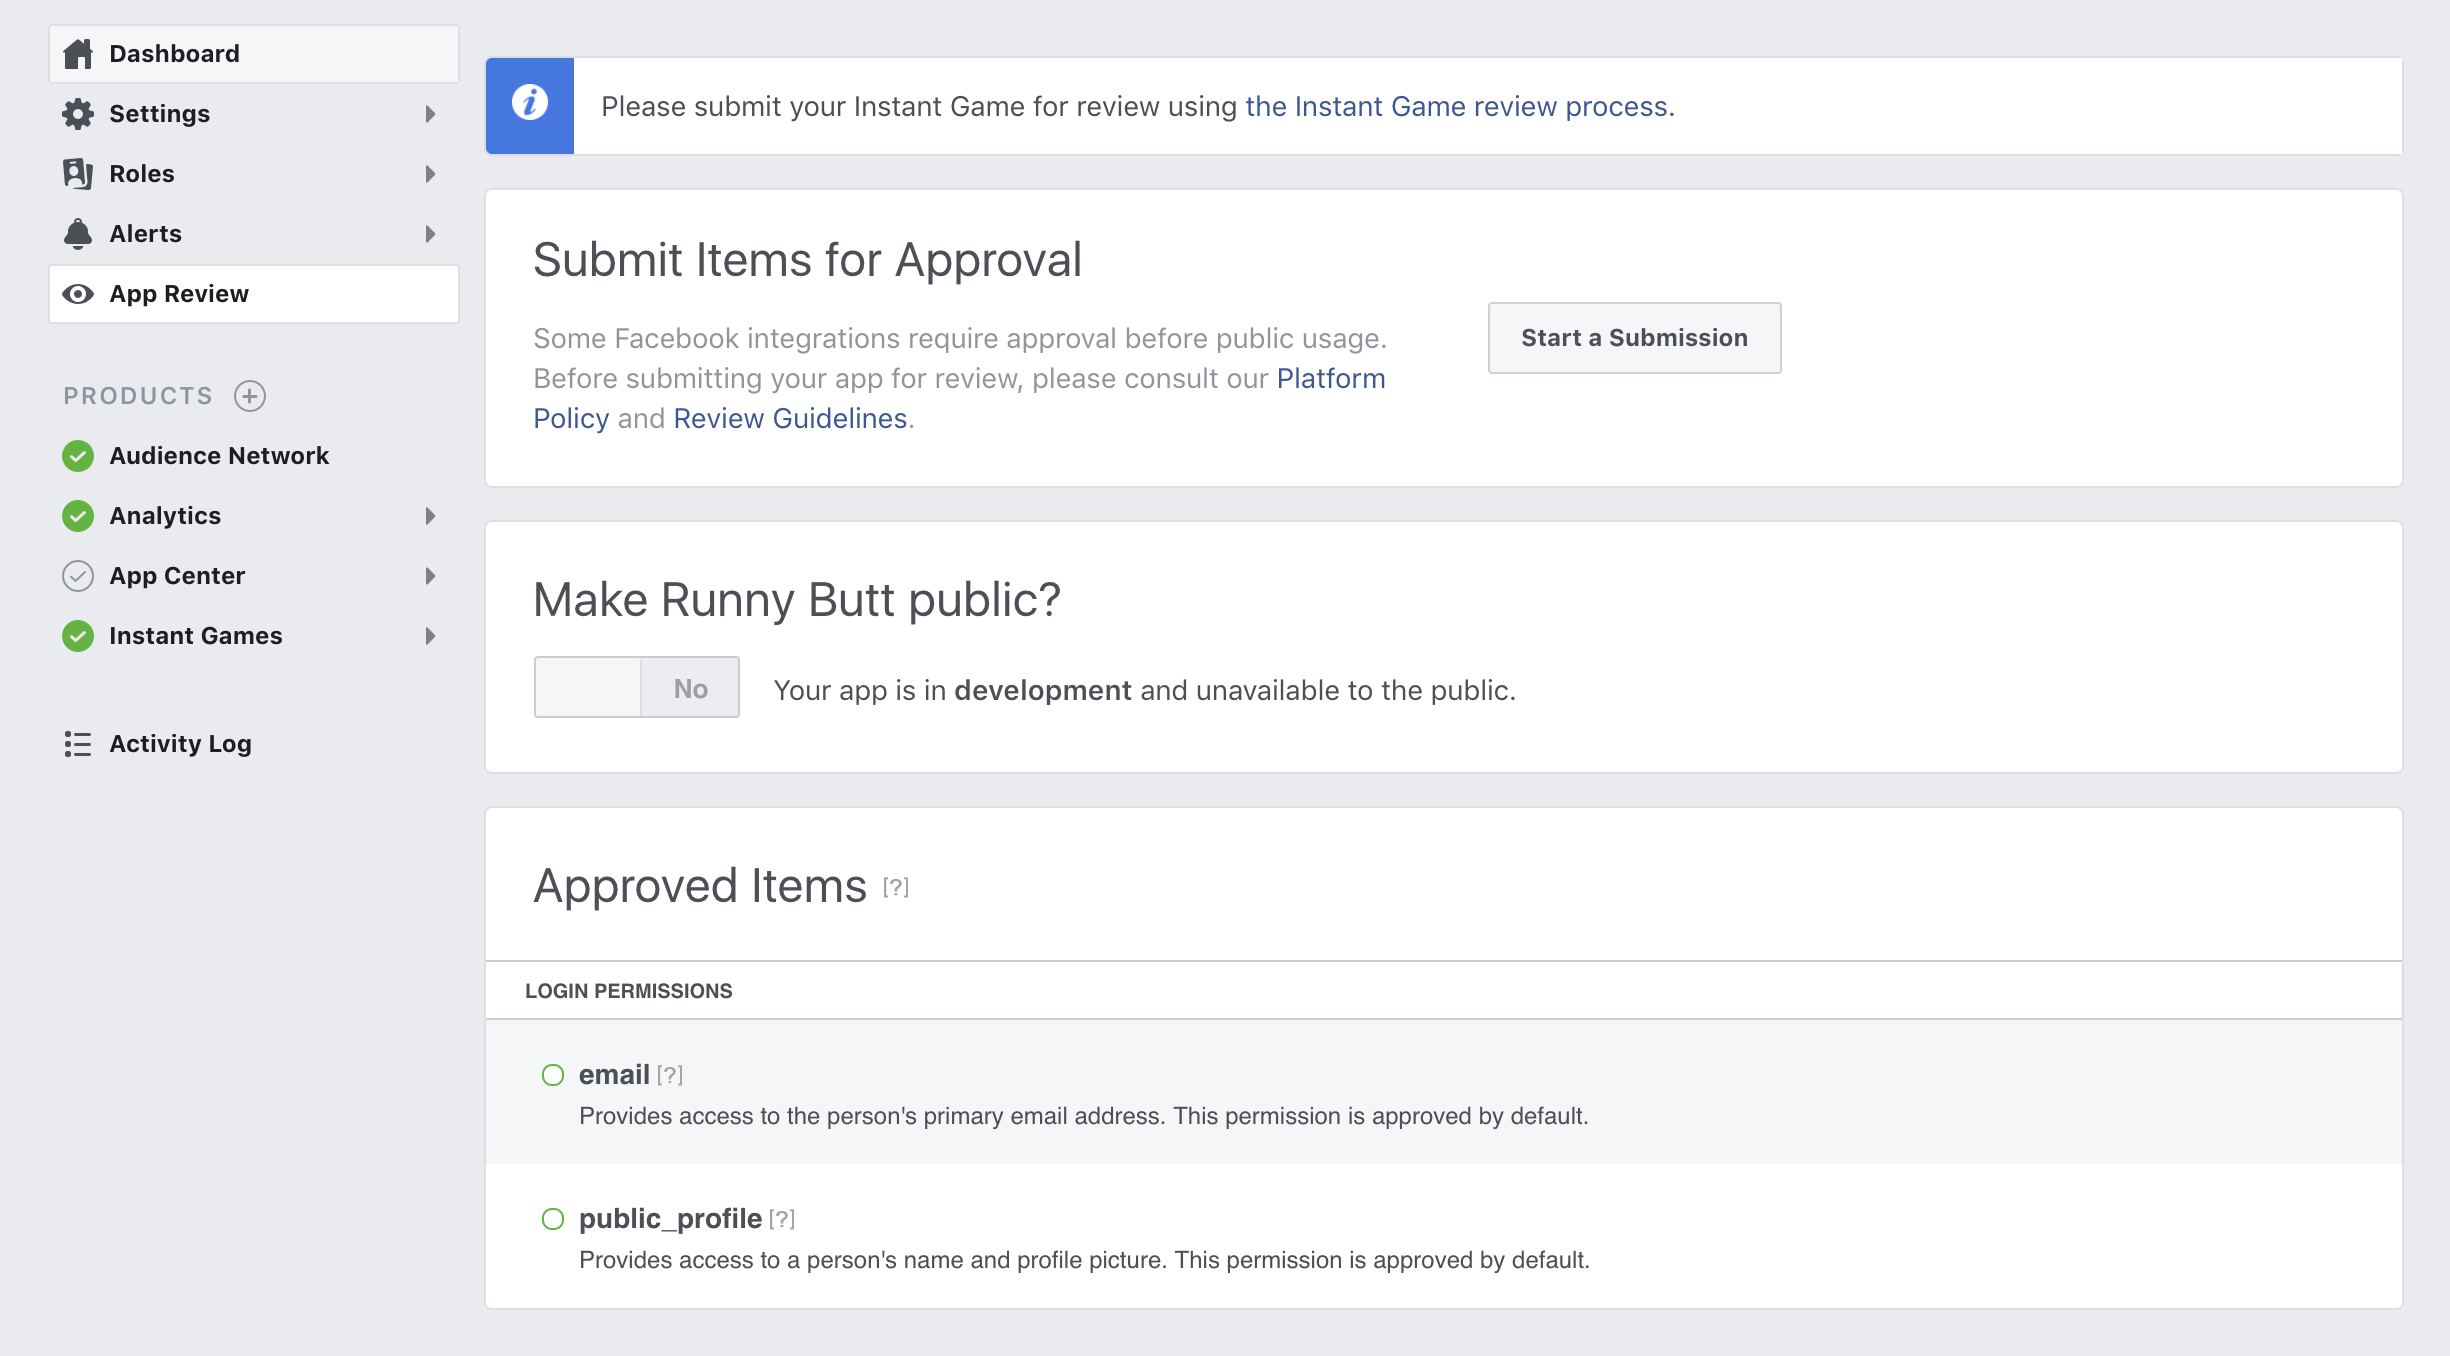Image resolution: width=2450 pixels, height=1356 pixels.
Task: Expand the Settings submenu arrow
Action: 430,114
